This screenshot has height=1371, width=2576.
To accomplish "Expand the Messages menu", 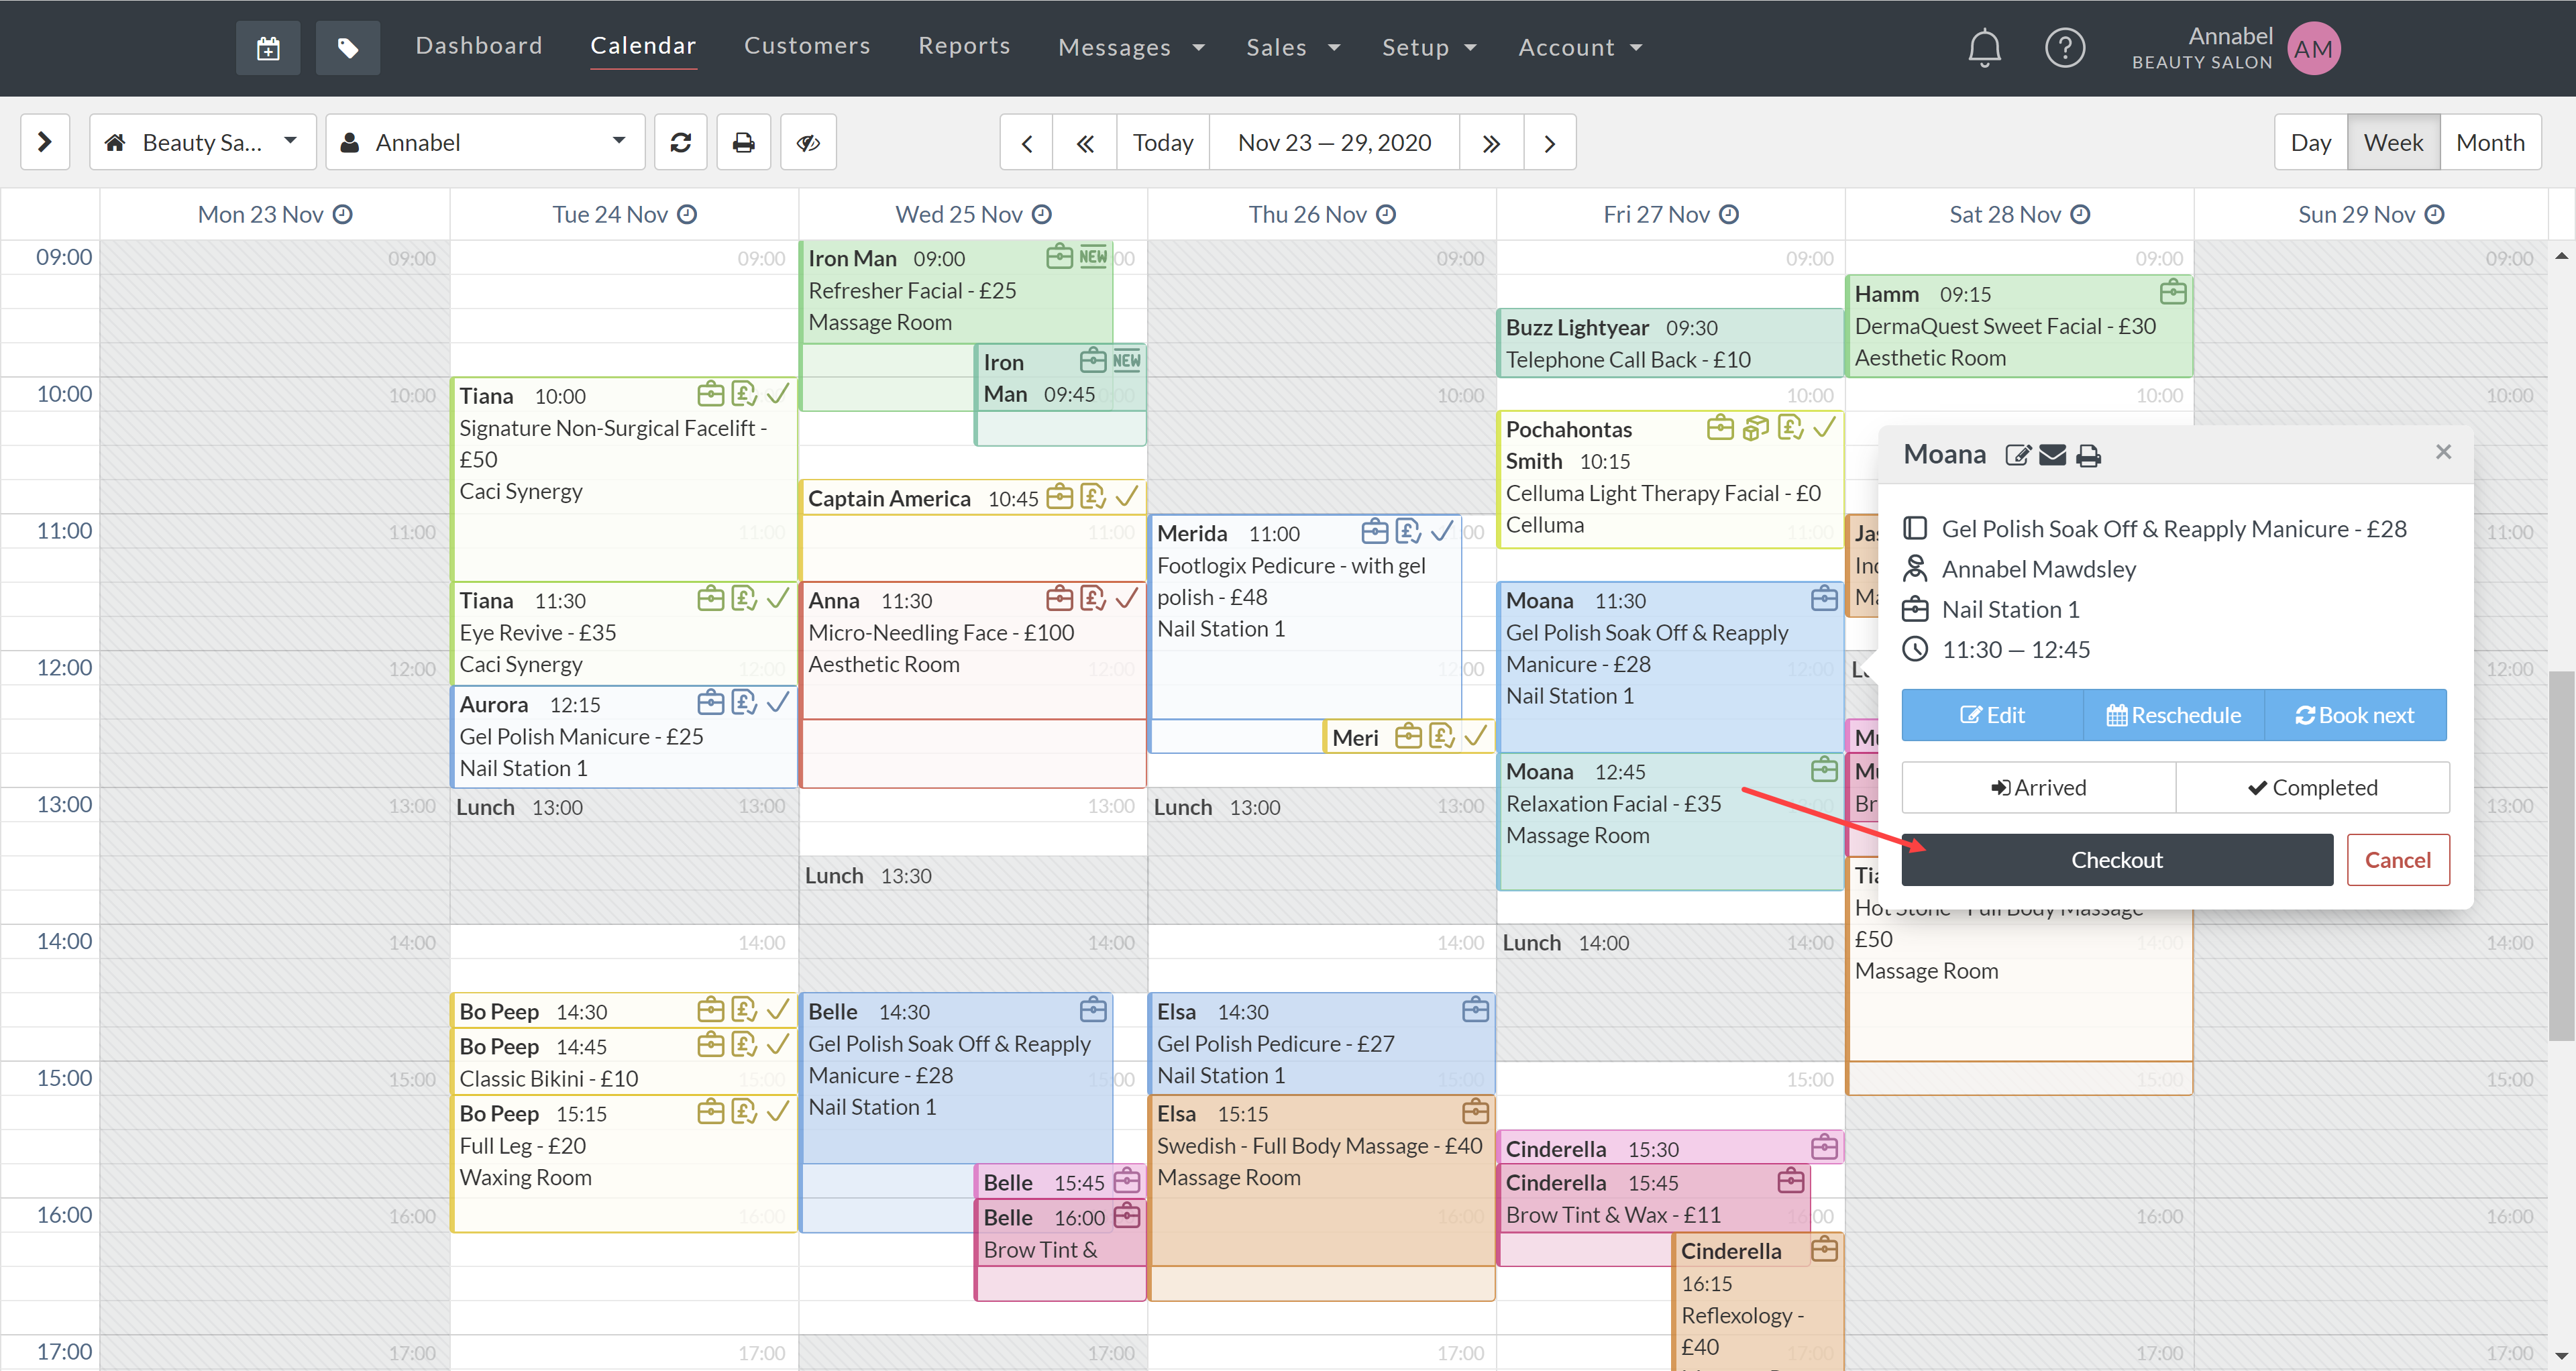I will 1131,48.
